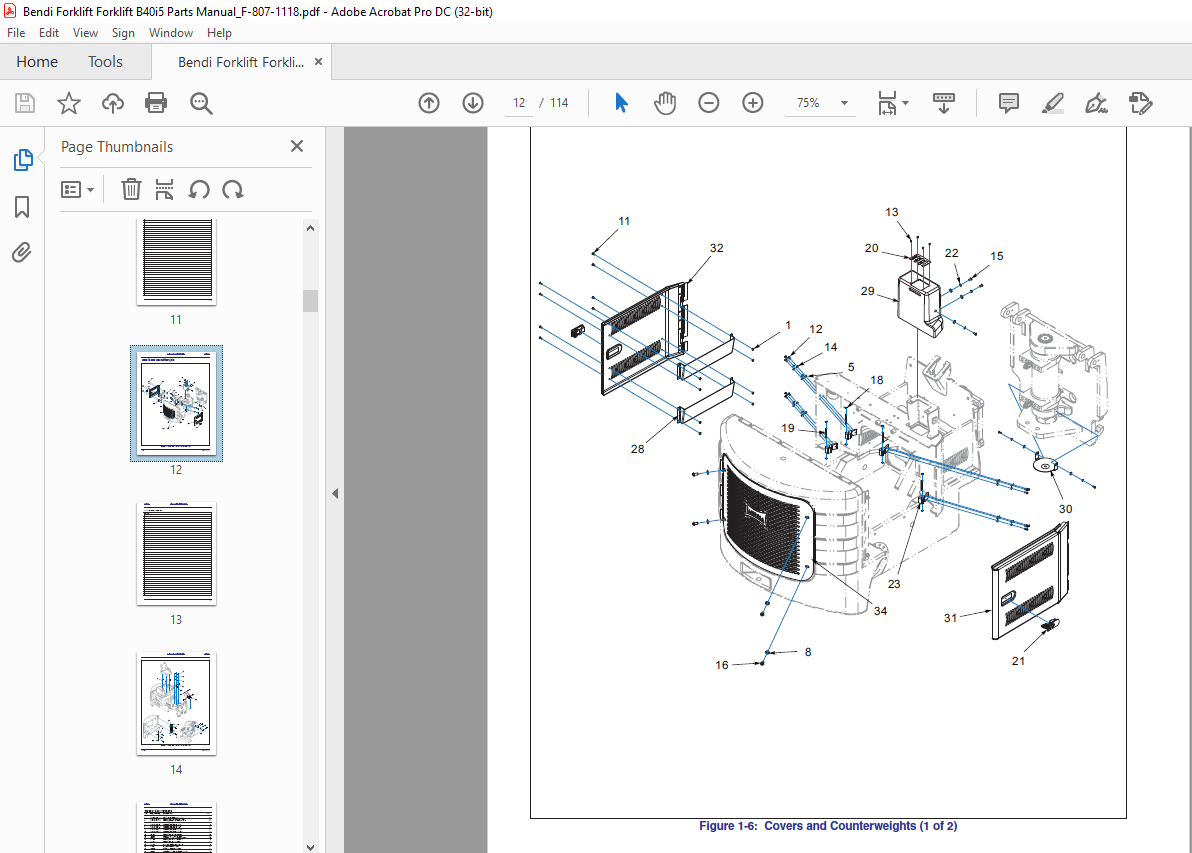Collapse the navigation pane arrow

335,493
